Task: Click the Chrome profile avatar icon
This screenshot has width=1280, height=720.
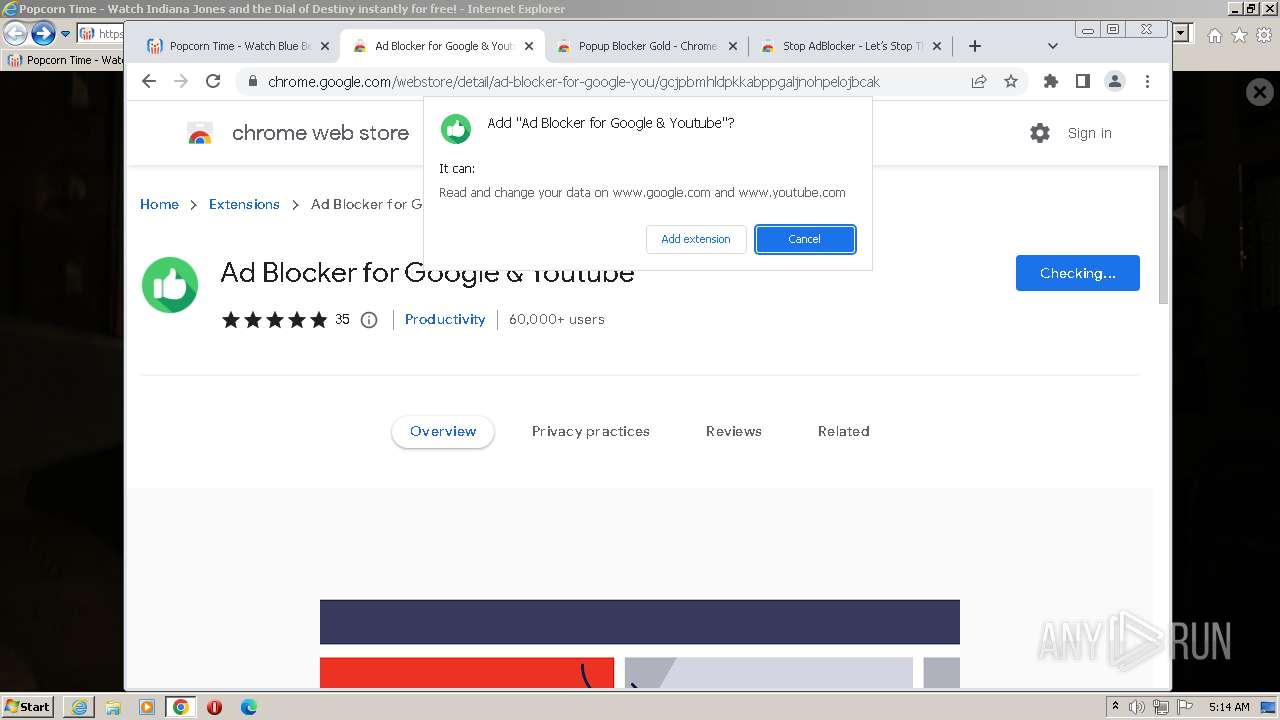Action: [x=1114, y=82]
